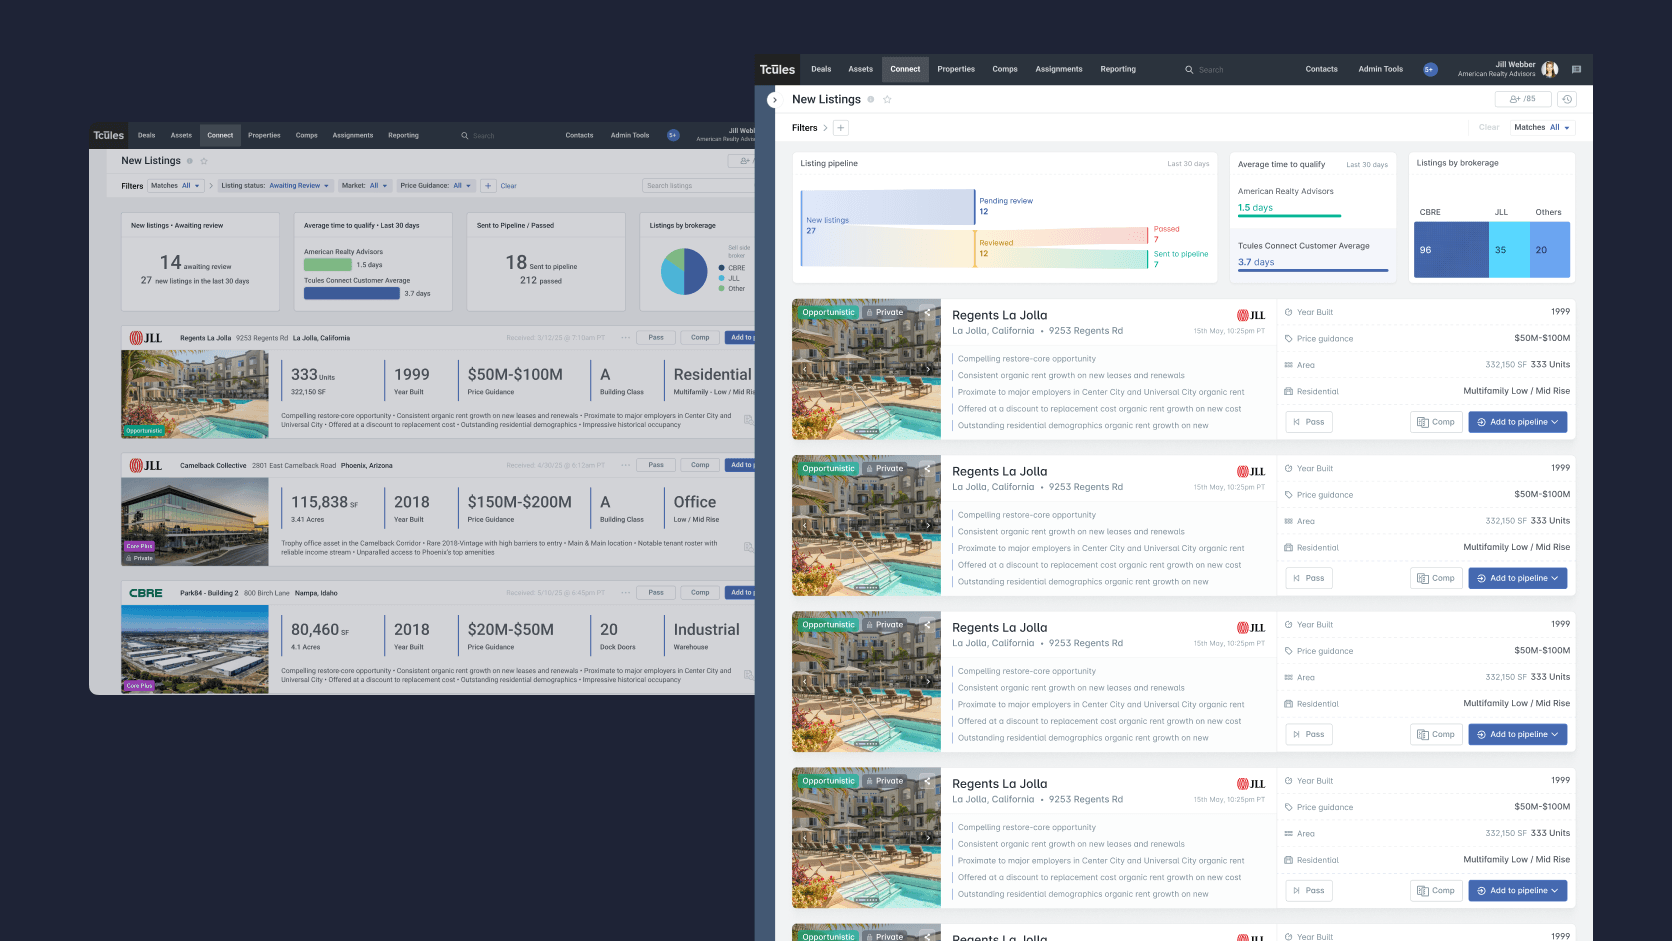Screen dimensions: 1672x941
Task: Click Jill Webber's profile avatar
Action: point(1550,70)
